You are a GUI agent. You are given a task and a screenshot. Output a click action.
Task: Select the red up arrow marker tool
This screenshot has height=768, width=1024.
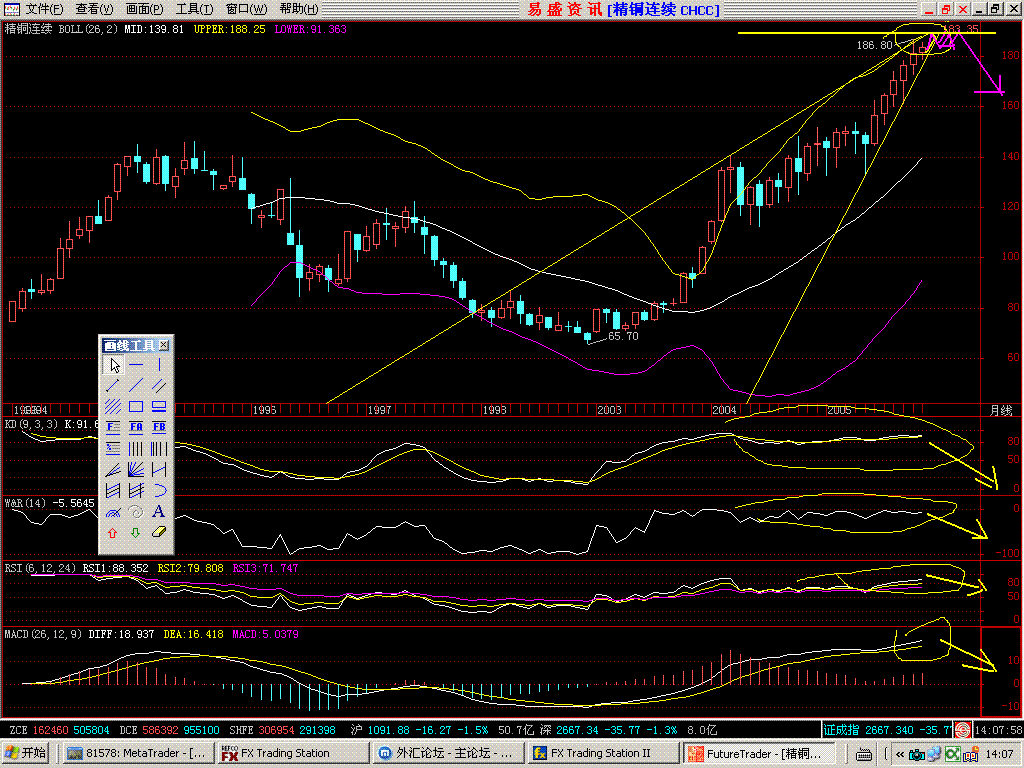pyautogui.click(x=113, y=533)
